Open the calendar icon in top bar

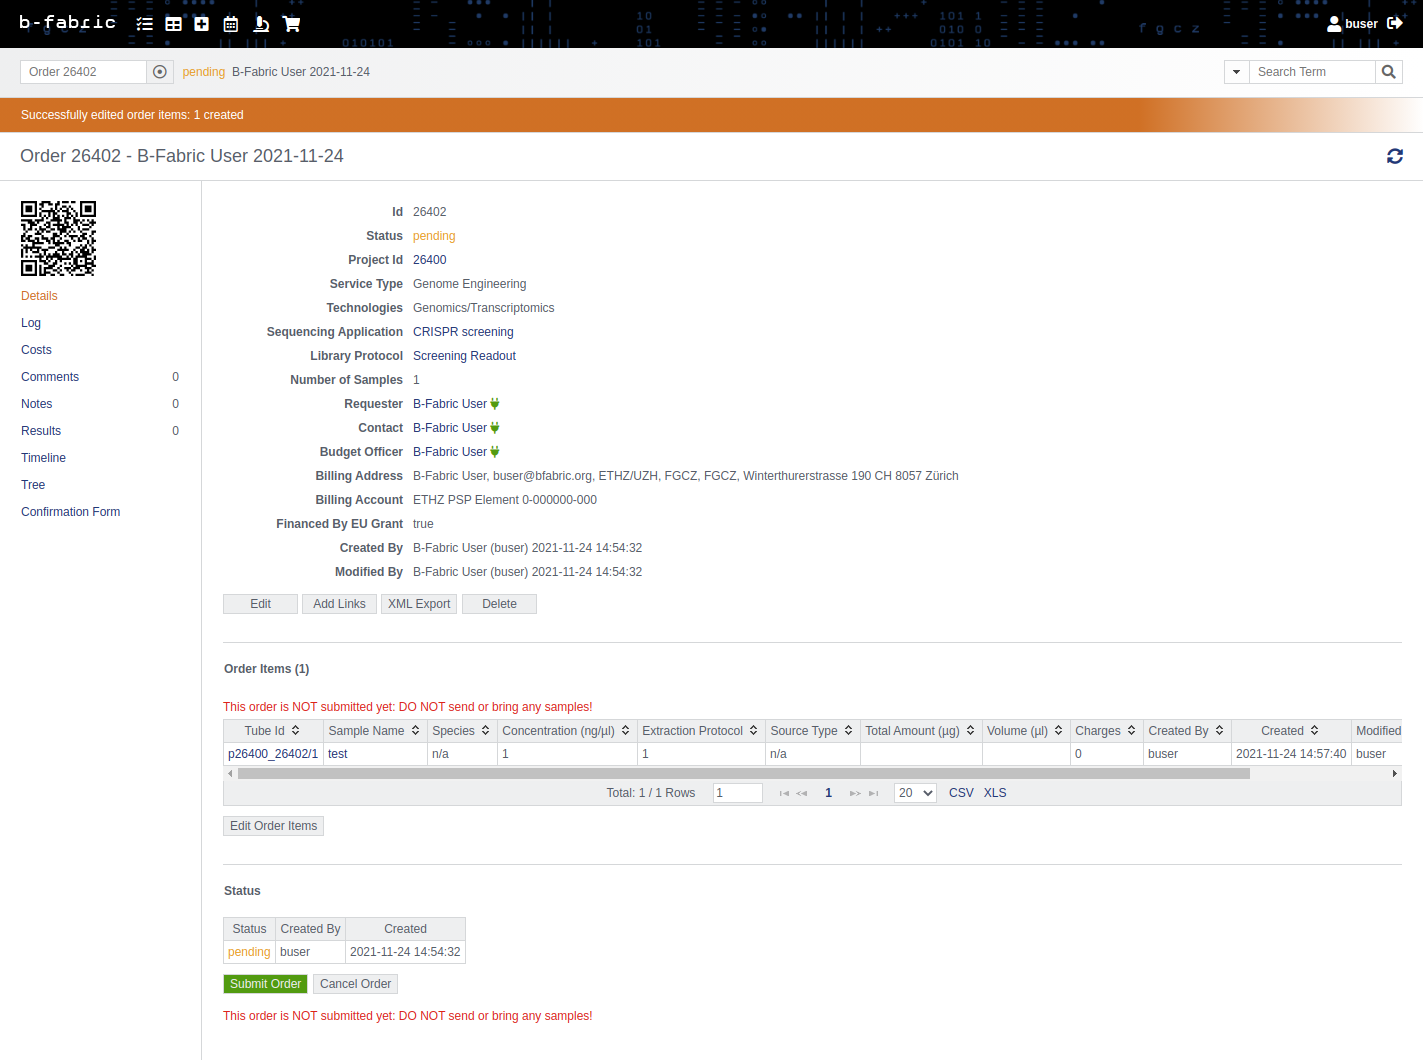231,24
